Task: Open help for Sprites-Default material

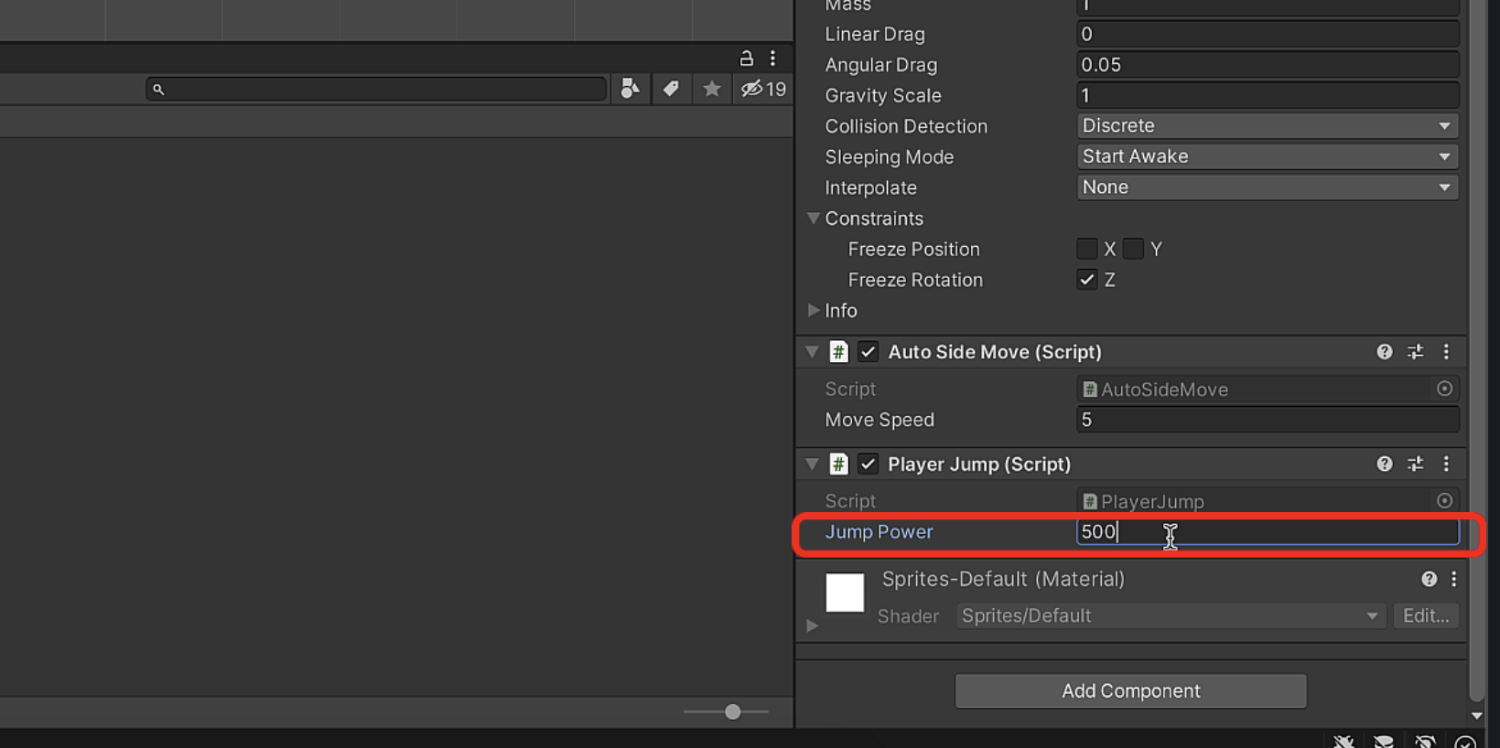Action: (x=1429, y=579)
